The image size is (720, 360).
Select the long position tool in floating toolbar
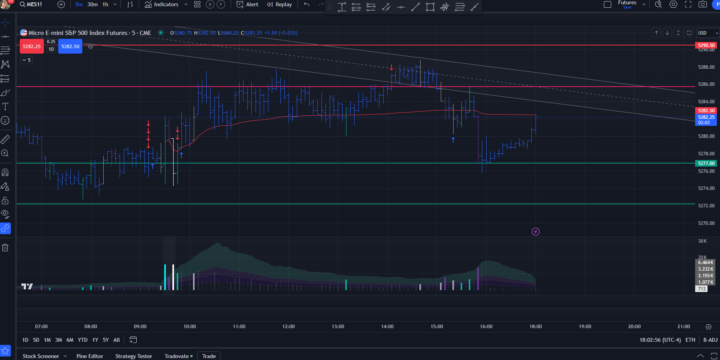coord(356,7)
